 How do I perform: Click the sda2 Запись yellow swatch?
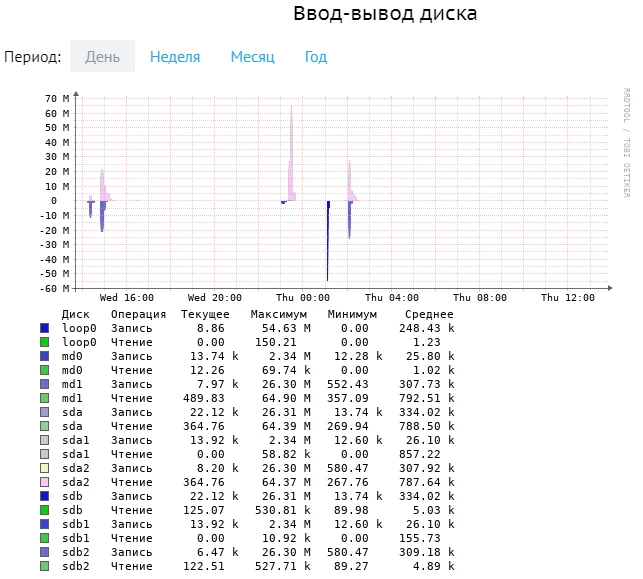[45, 468]
